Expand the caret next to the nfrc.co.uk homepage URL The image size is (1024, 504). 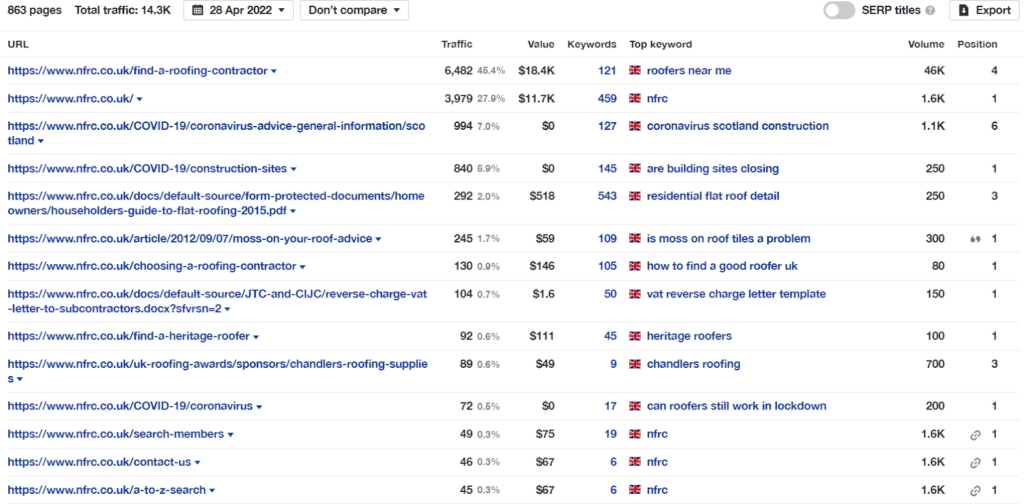(140, 99)
